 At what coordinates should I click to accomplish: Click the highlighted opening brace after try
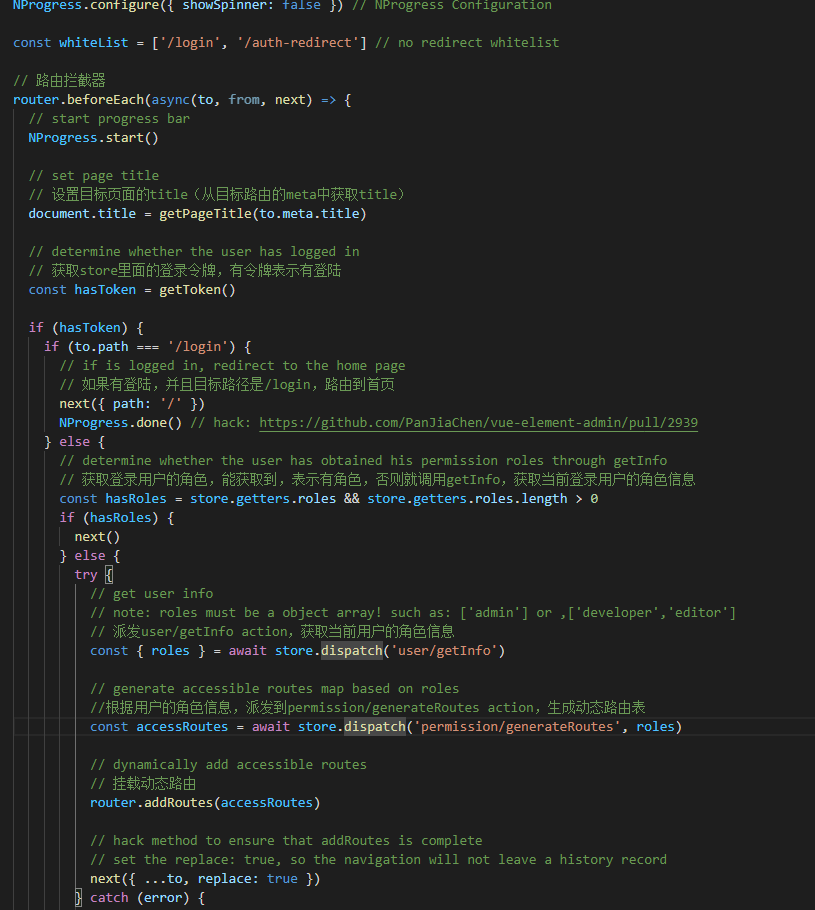(x=109, y=575)
